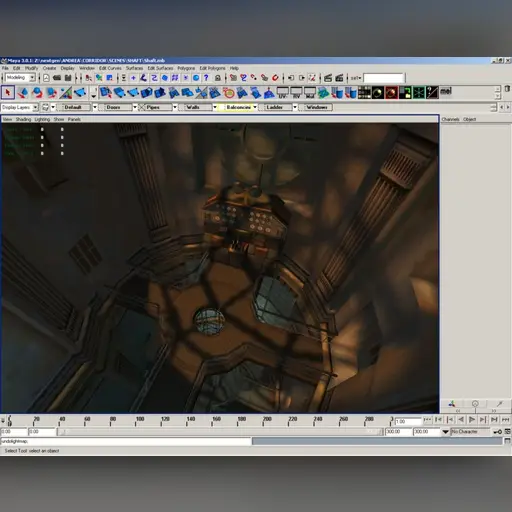Click the Play Forward button
The height and width of the screenshot is (512, 512).
pyautogui.click(x=472, y=420)
